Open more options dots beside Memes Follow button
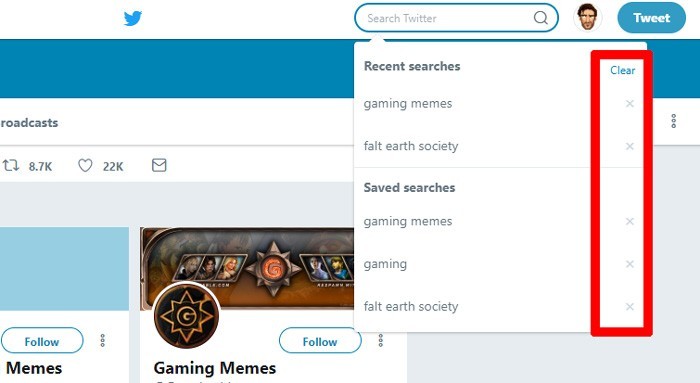This screenshot has width=700, height=383. click(102, 341)
